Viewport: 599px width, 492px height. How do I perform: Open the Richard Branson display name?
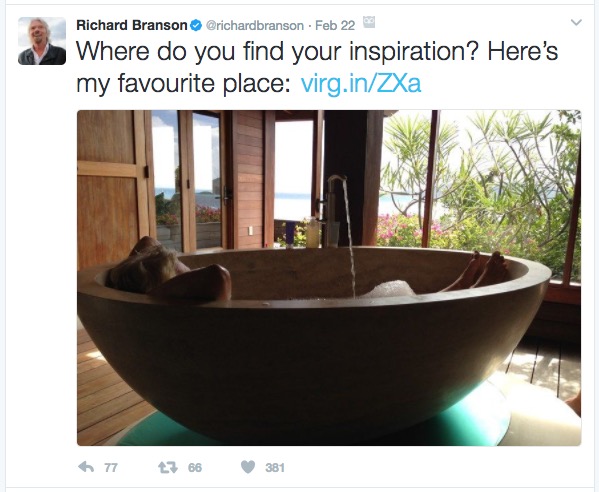click(132, 26)
